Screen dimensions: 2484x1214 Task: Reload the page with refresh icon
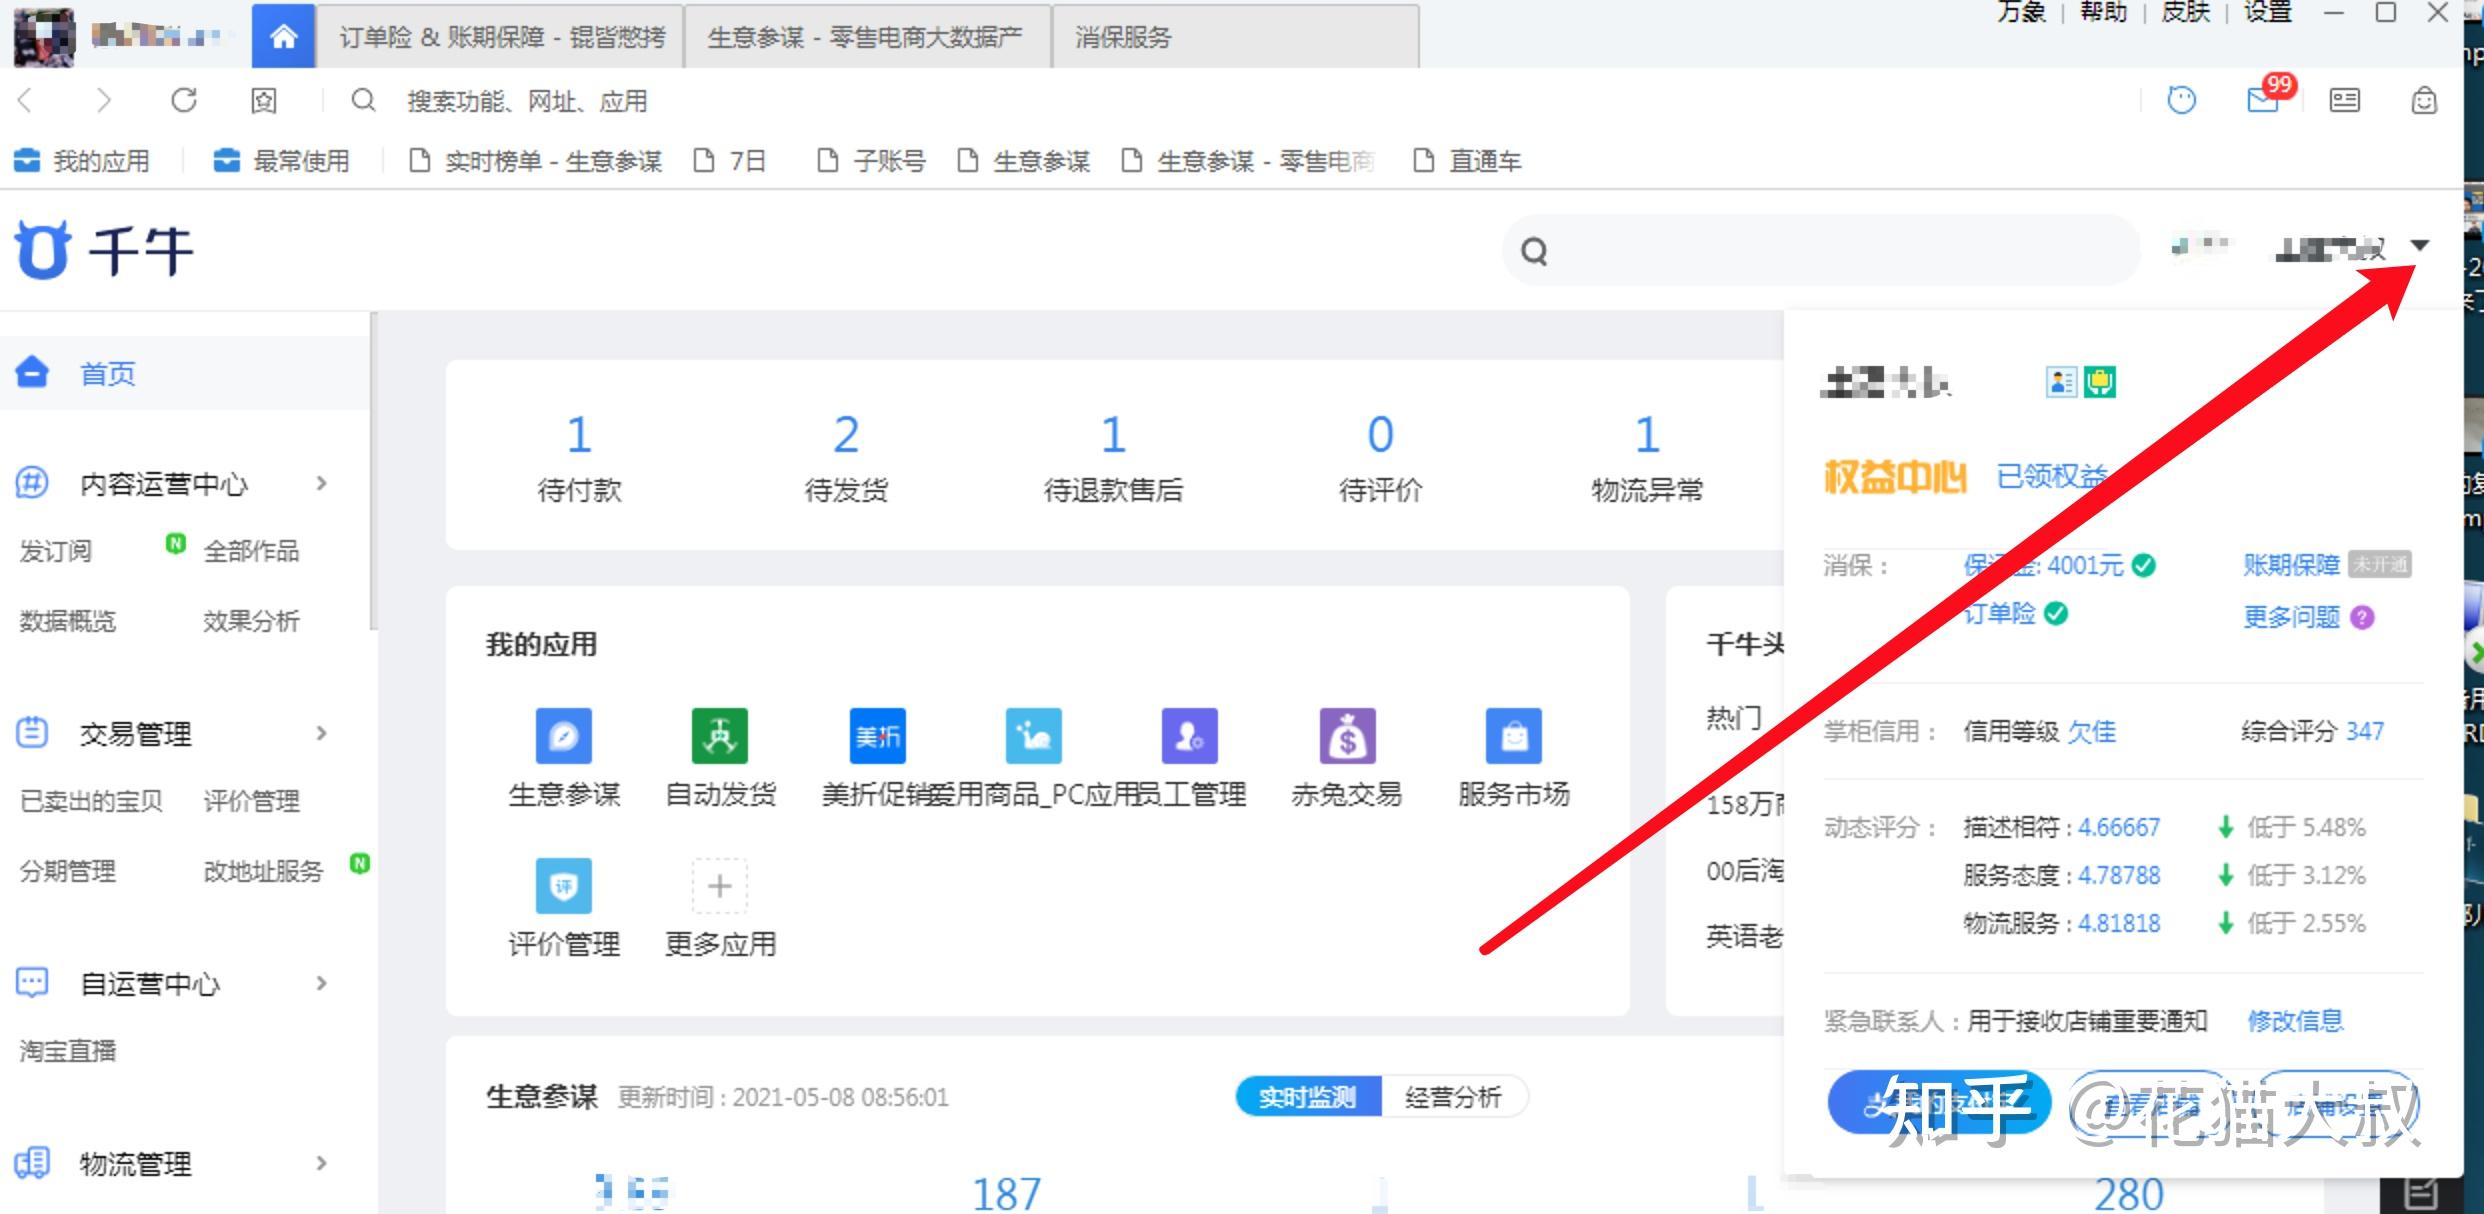[x=184, y=100]
